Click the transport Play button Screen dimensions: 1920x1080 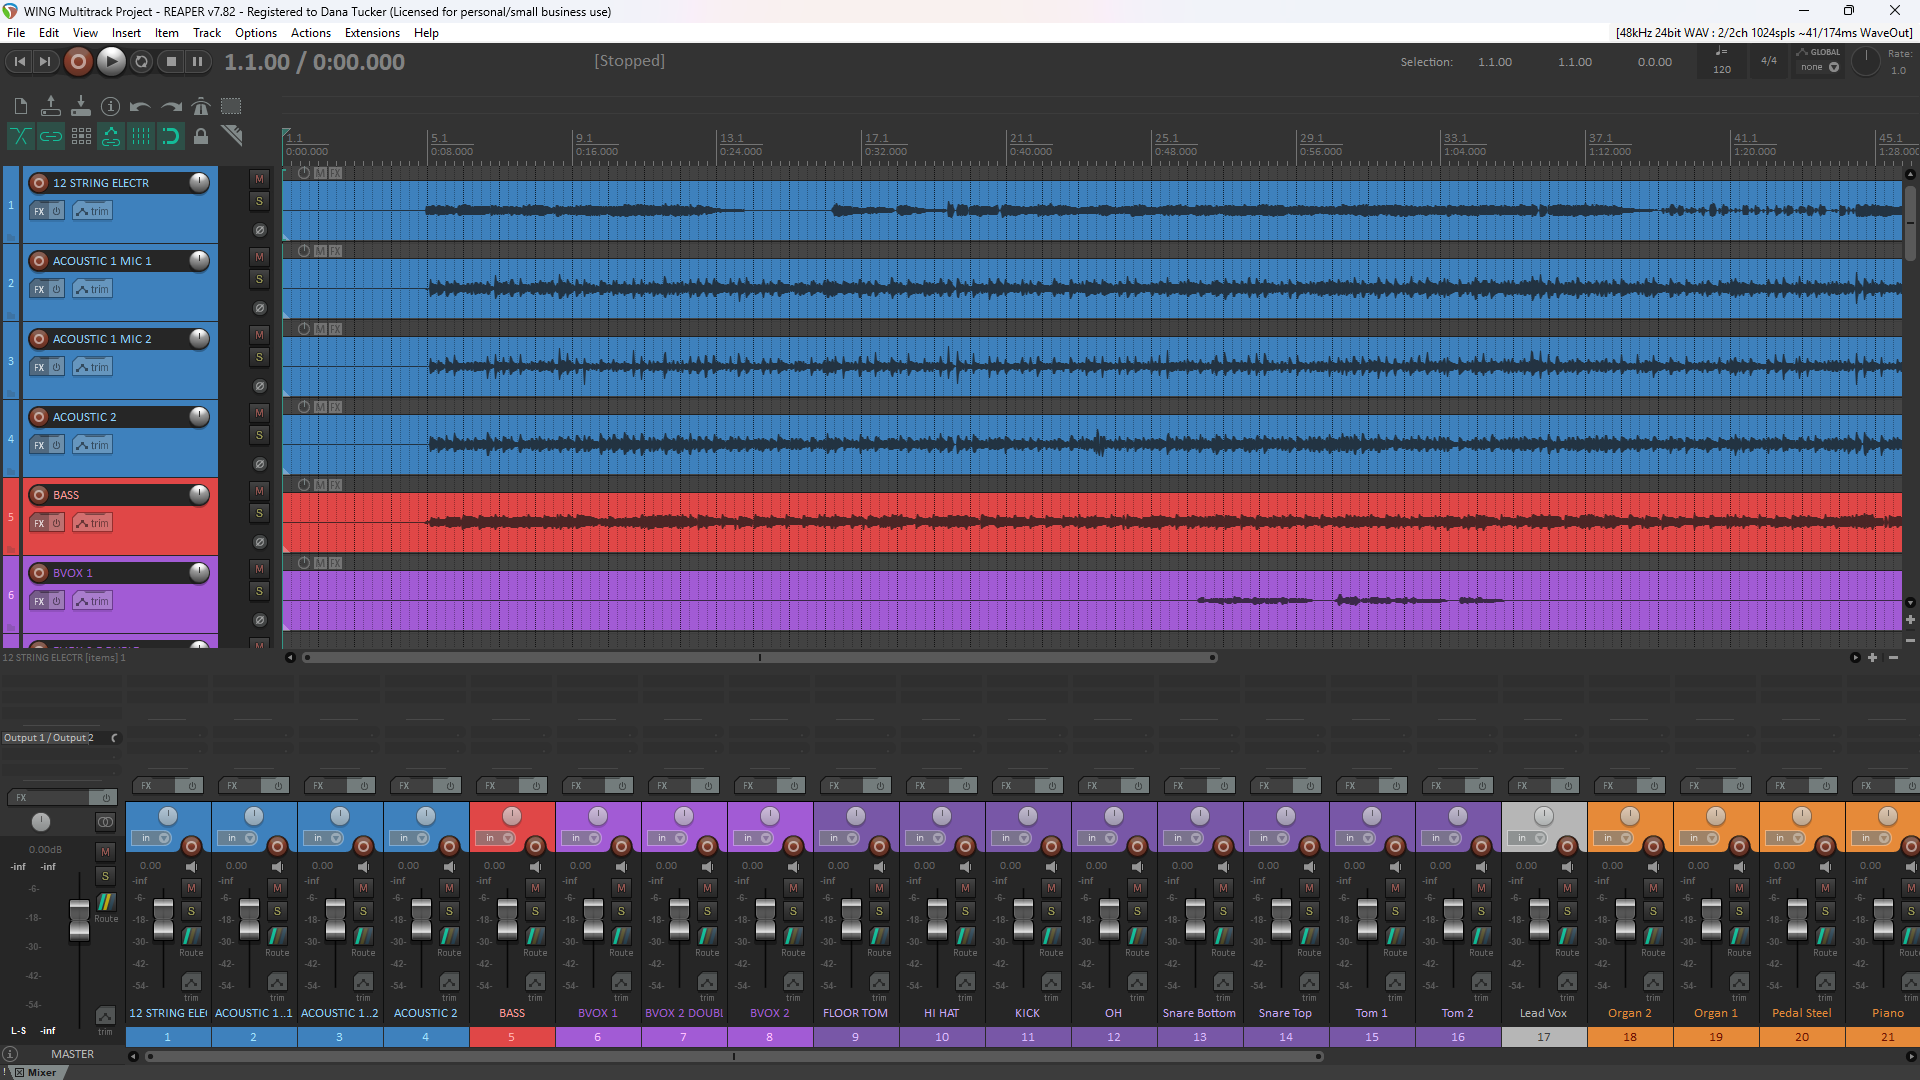pyautogui.click(x=111, y=62)
